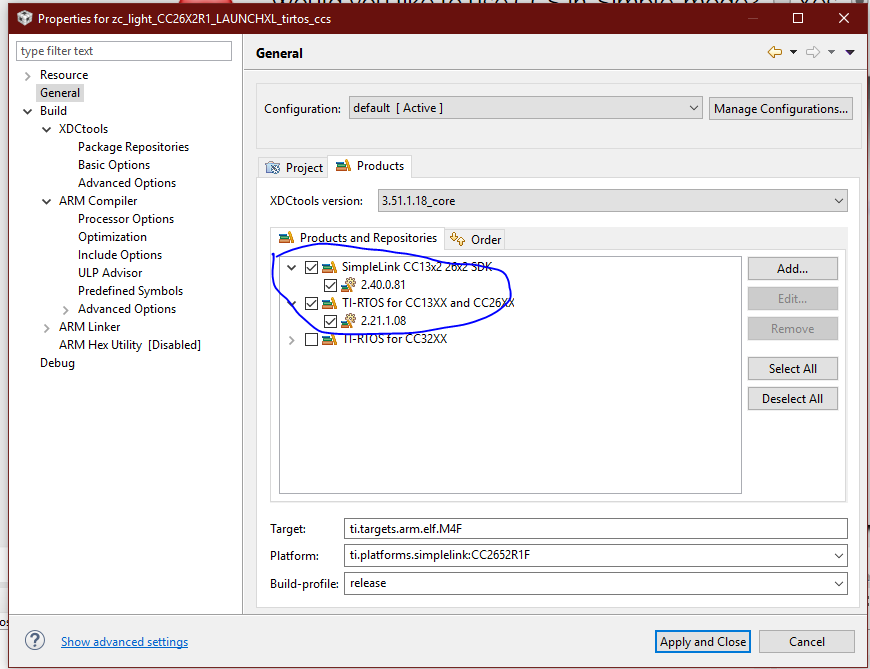Click the Deselect All button
Image resolution: width=870 pixels, height=669 pixels.
[792, 399]
